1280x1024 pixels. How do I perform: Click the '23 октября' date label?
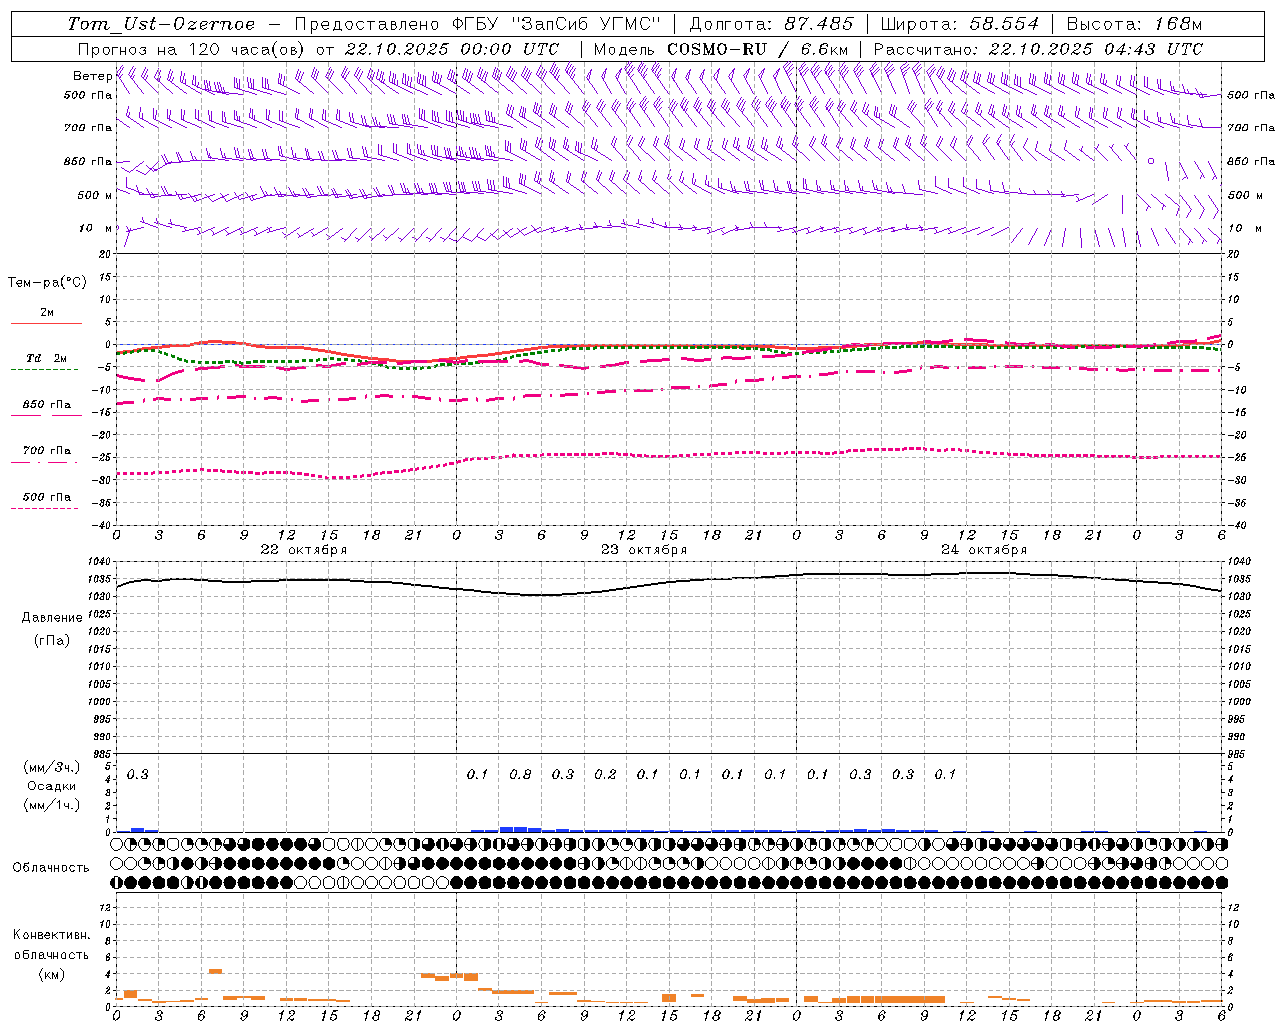coord(644,550)
